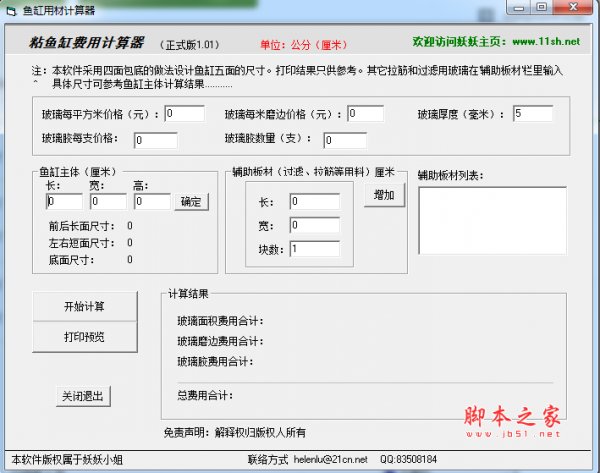This screenshot has width=600, height=473.
Task: Click the 玻璃胶费用合计 result label
Action: click(x=215, y=361)
